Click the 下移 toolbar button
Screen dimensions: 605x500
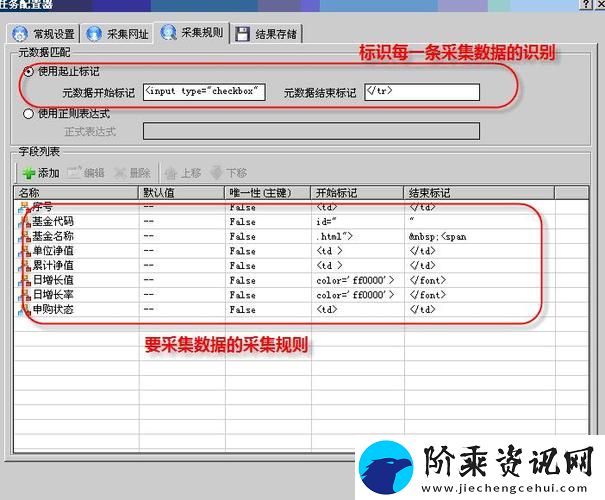click(229, 173)
